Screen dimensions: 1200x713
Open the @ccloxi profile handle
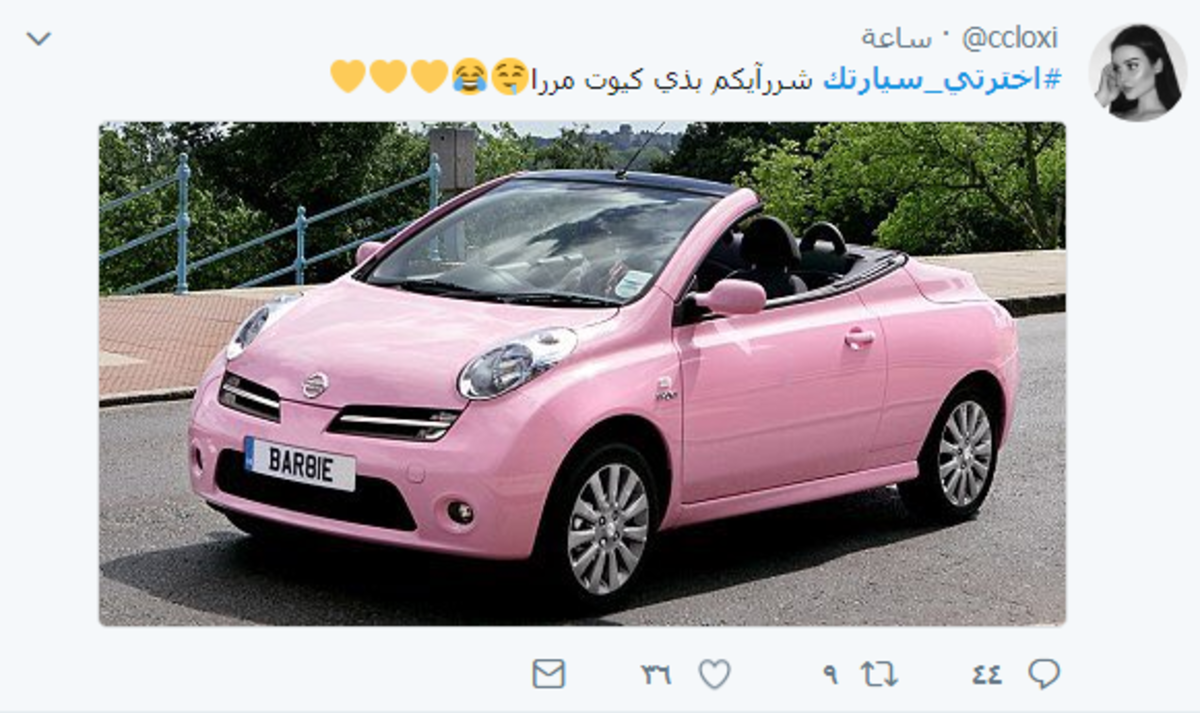(x=1008, y=39)
